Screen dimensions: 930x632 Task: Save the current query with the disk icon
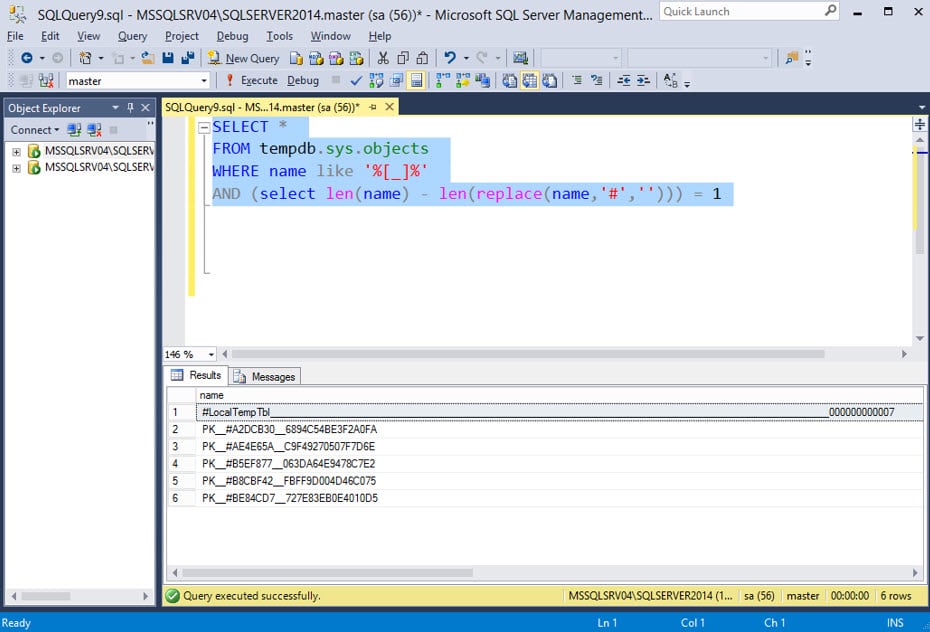click(x=168, y=58)
